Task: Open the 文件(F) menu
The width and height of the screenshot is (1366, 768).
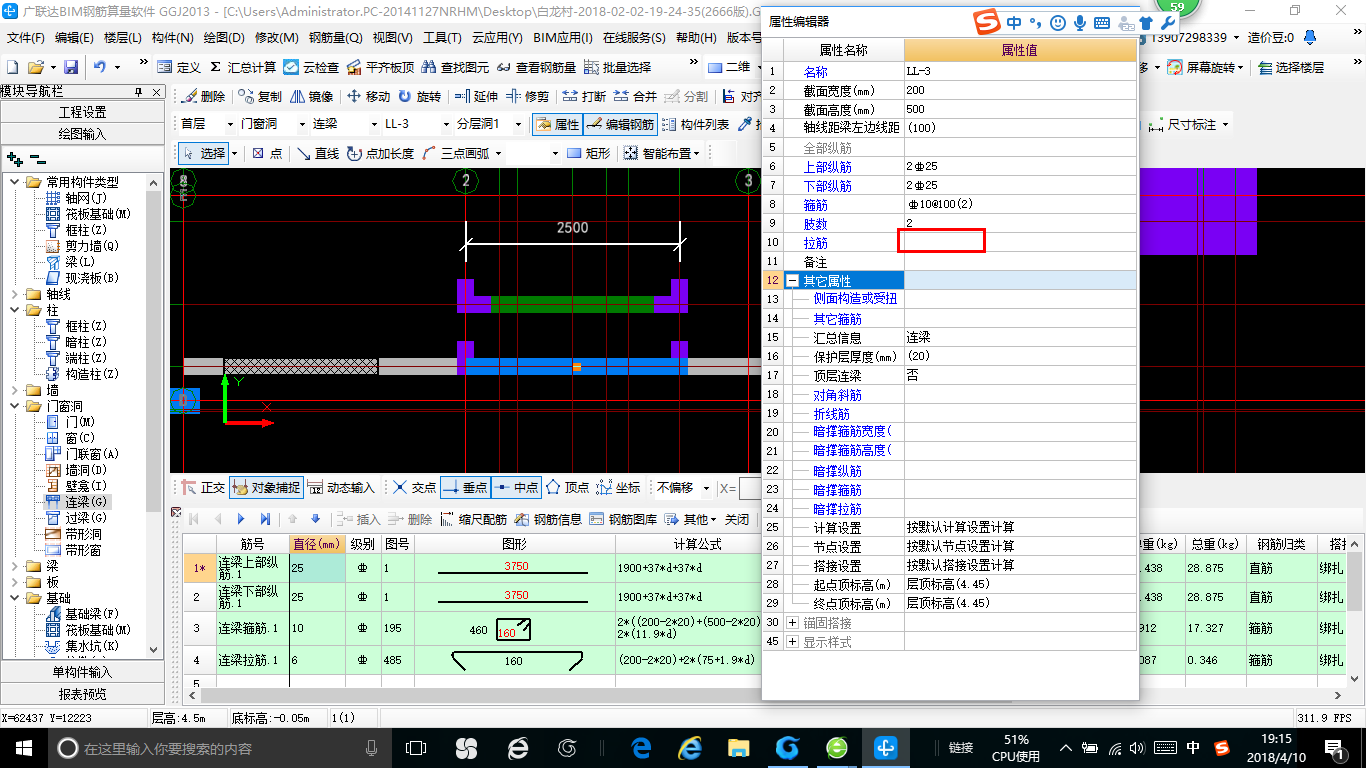Action: pyautogui.click(x=26, y=38)
